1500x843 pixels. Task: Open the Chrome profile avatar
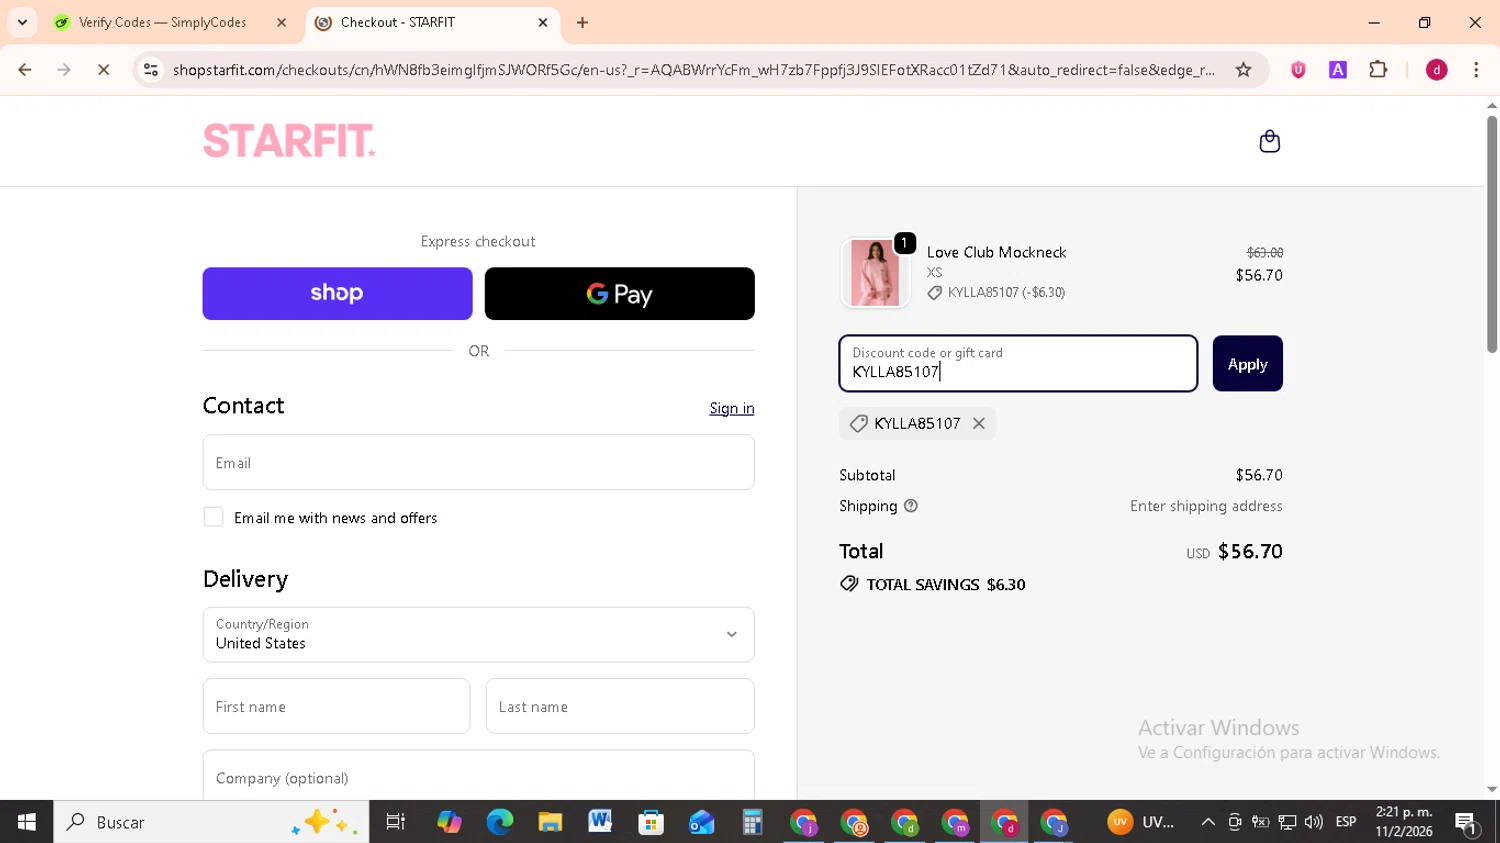pos(1436,70)
